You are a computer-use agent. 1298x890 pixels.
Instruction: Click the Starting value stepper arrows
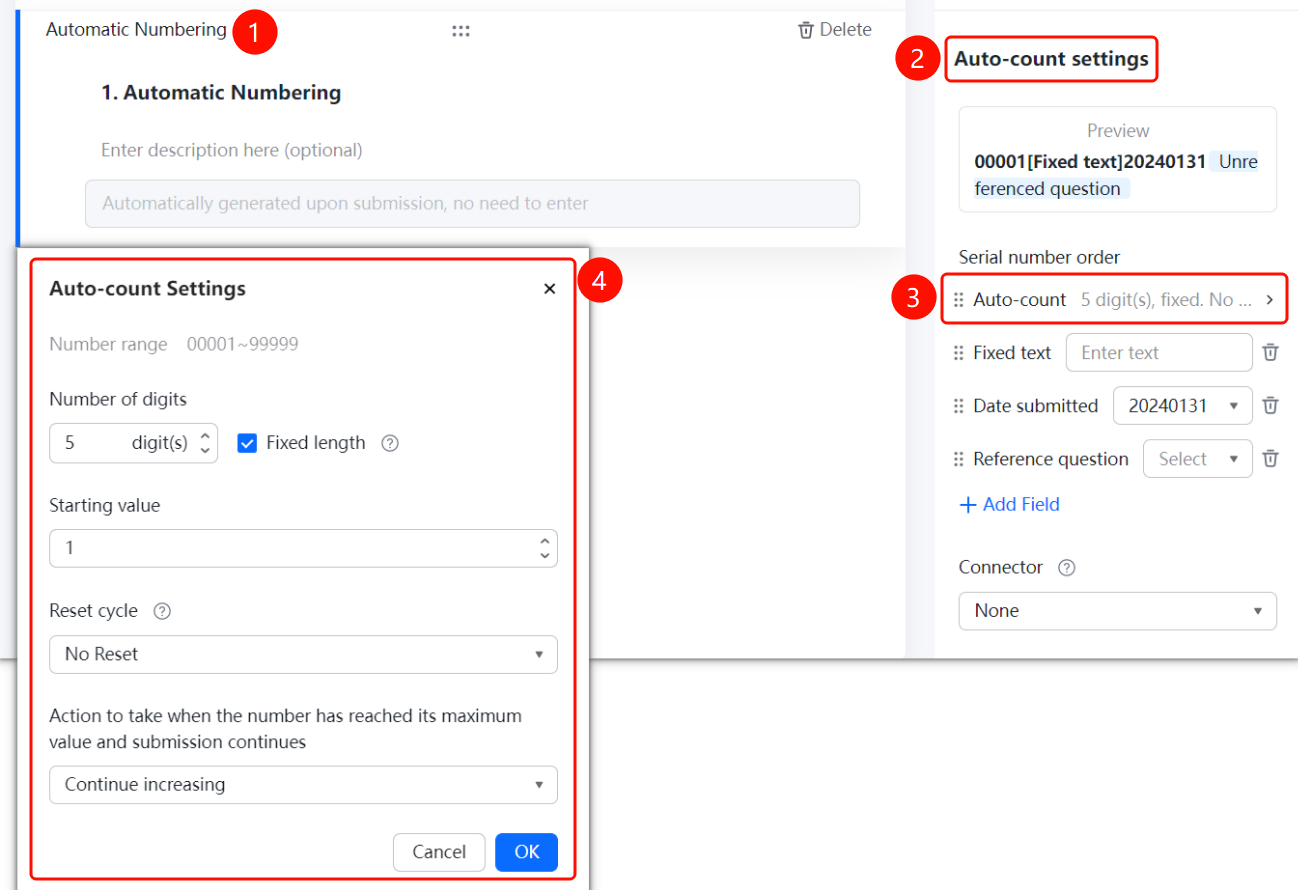click(545, 548)
